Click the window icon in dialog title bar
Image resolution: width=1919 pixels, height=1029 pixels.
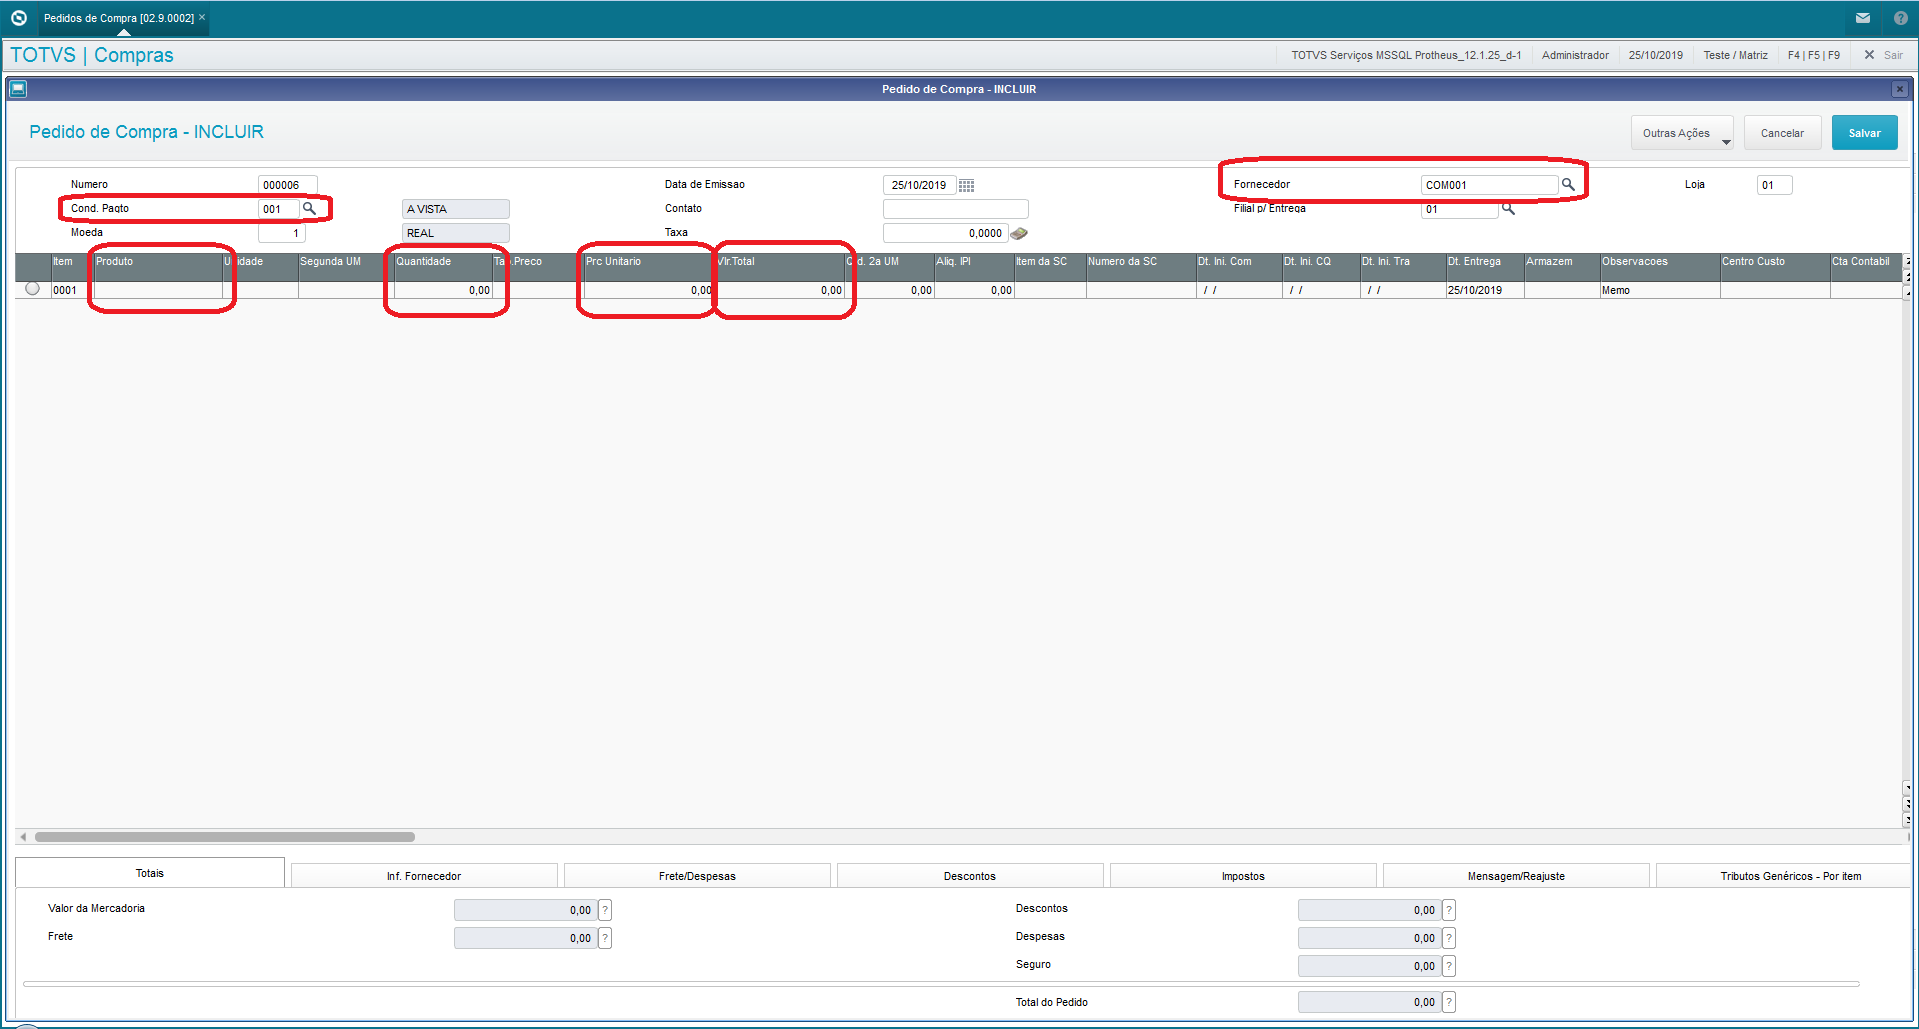(x=18, y=89)
